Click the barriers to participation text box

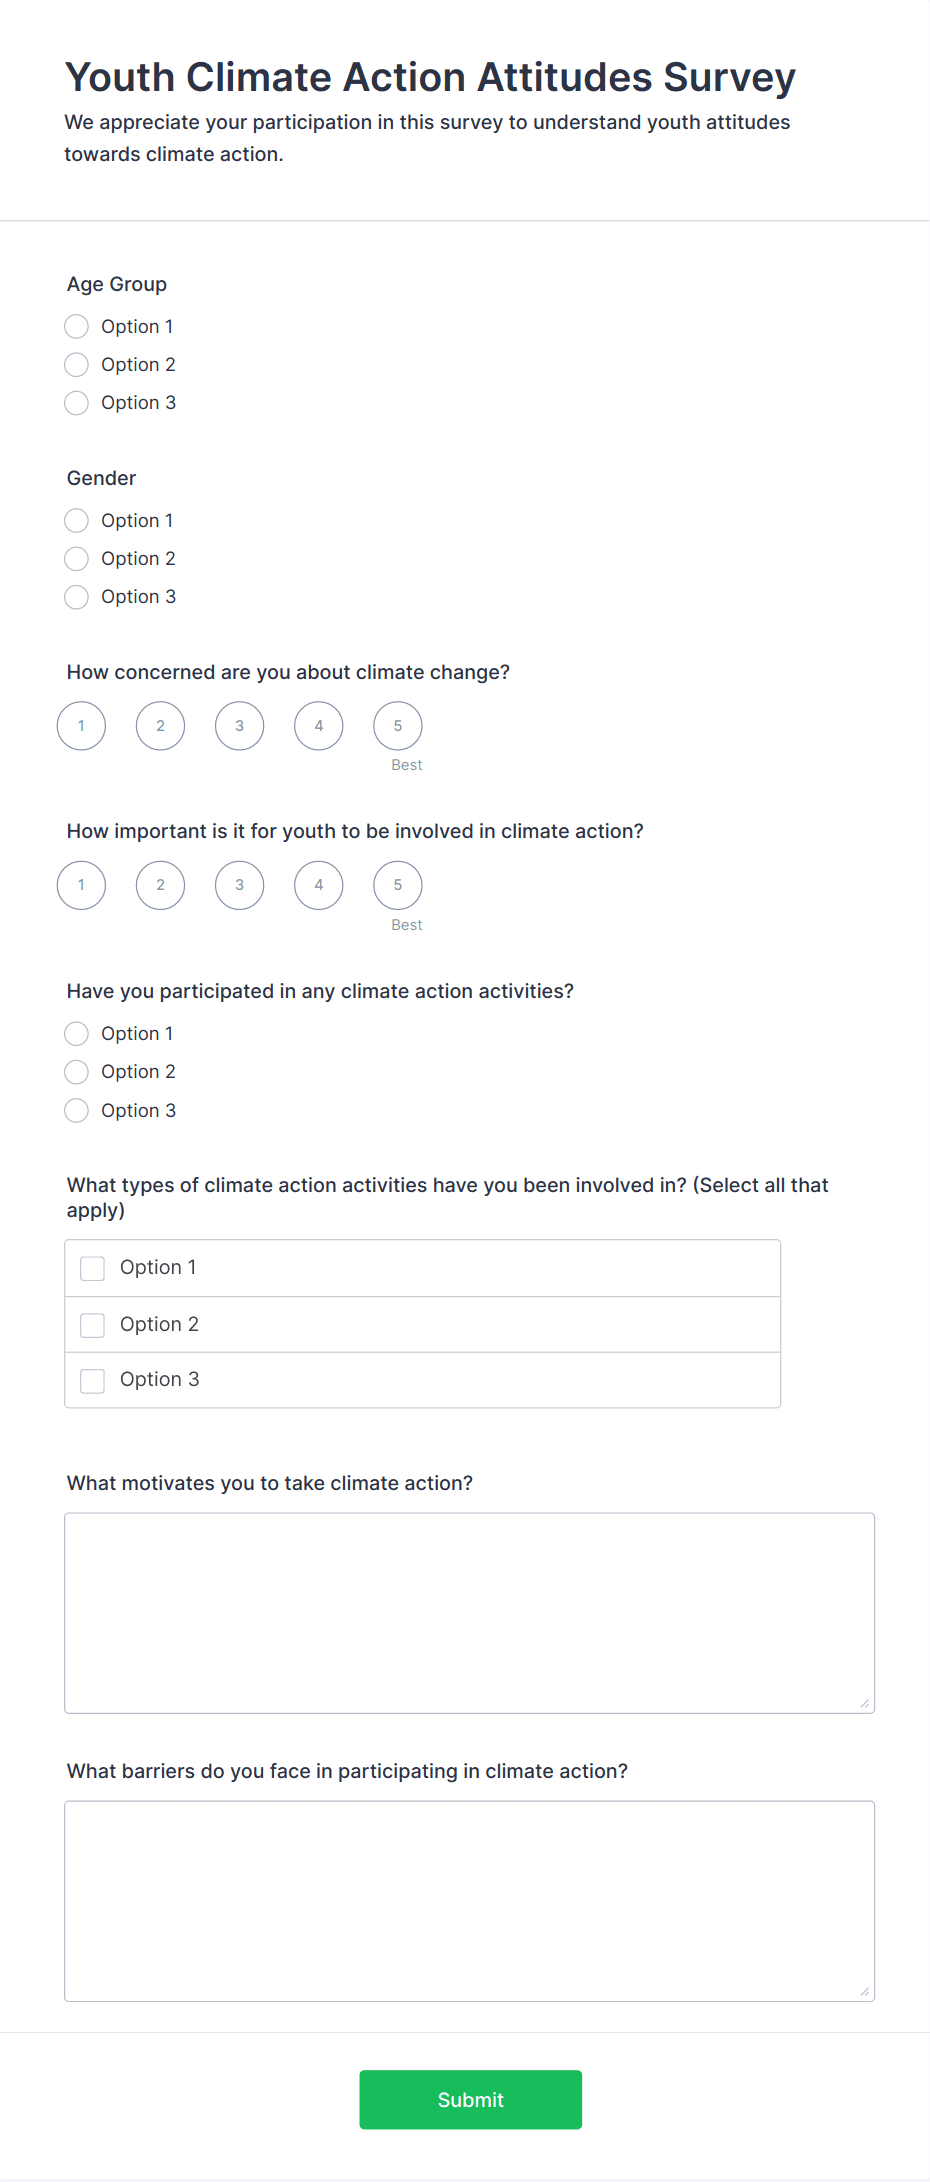[x=469, y=1900]
